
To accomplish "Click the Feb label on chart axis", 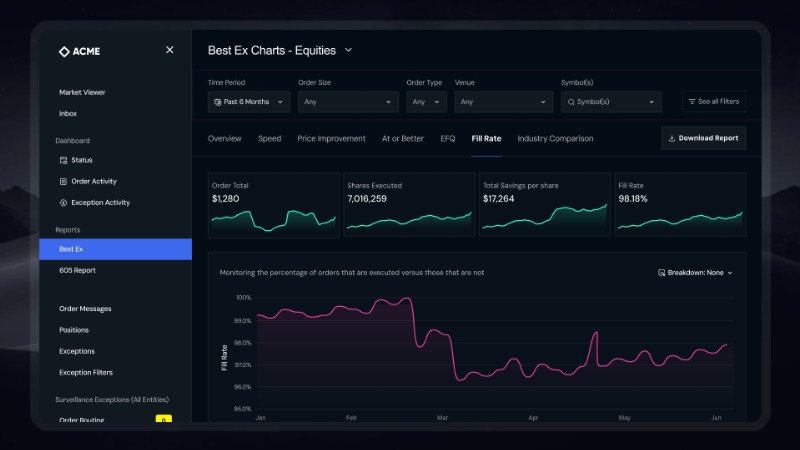I will (x=351, y=418).
